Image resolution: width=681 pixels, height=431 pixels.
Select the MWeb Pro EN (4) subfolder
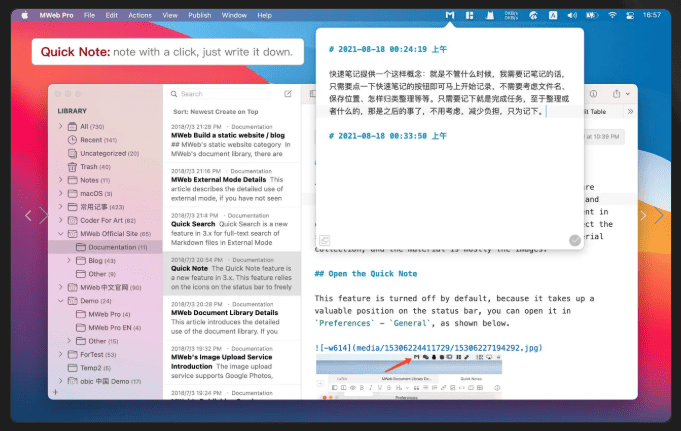106,328
